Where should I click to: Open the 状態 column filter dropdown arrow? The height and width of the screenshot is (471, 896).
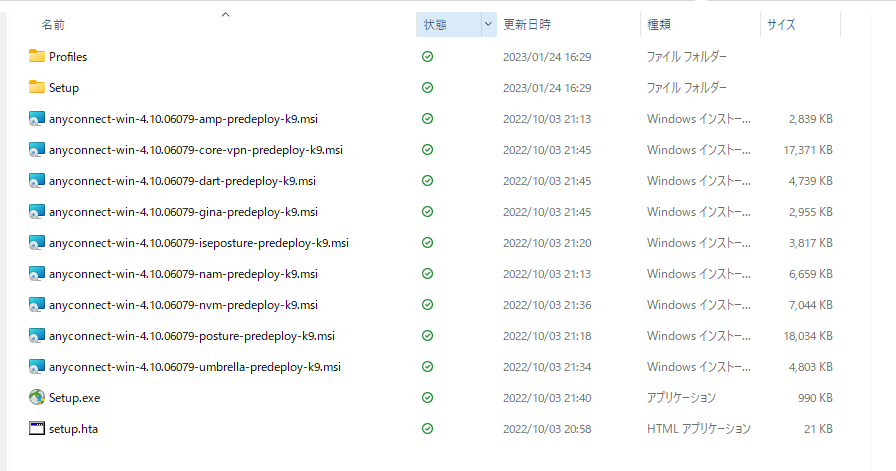click(489, 25)
